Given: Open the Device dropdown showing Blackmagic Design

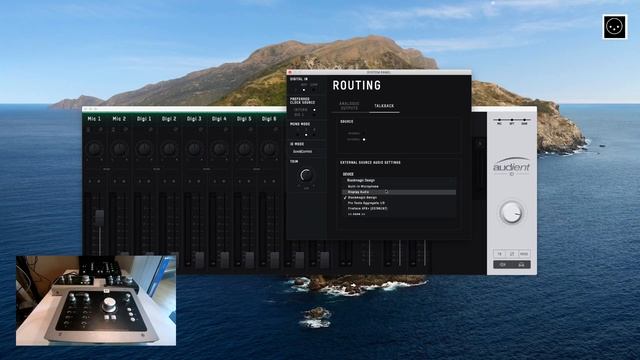Looking at the screenshot, I should pyautogui.click(x=399, y=180).
